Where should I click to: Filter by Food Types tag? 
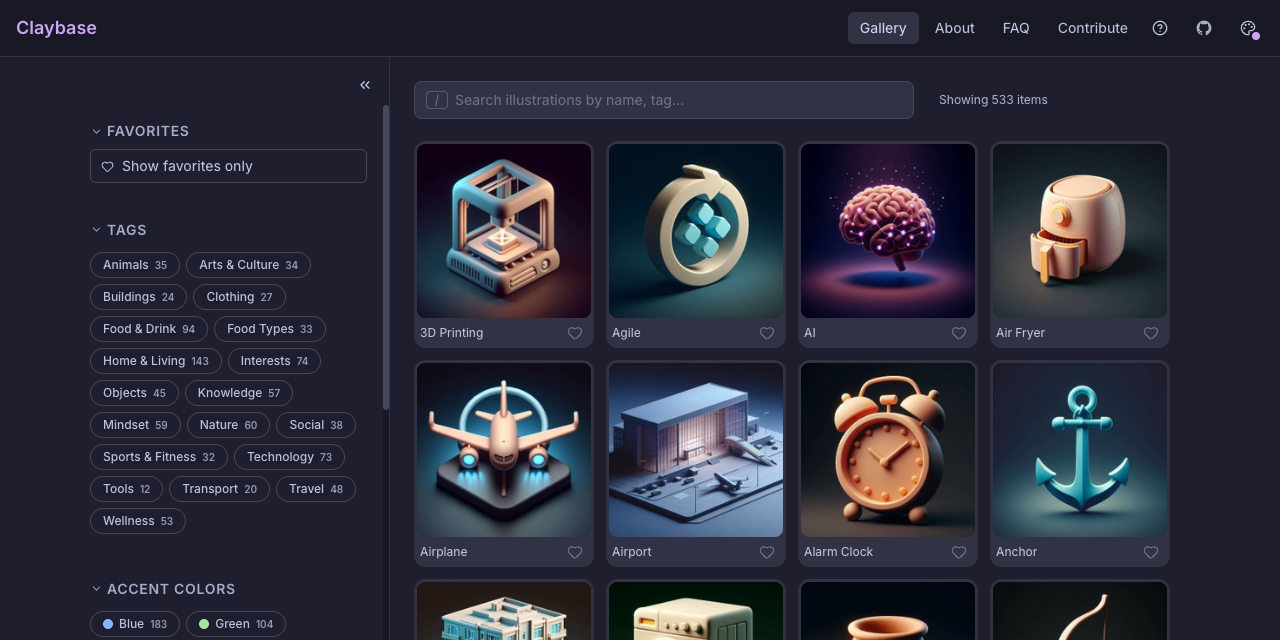tap(270, 329)
